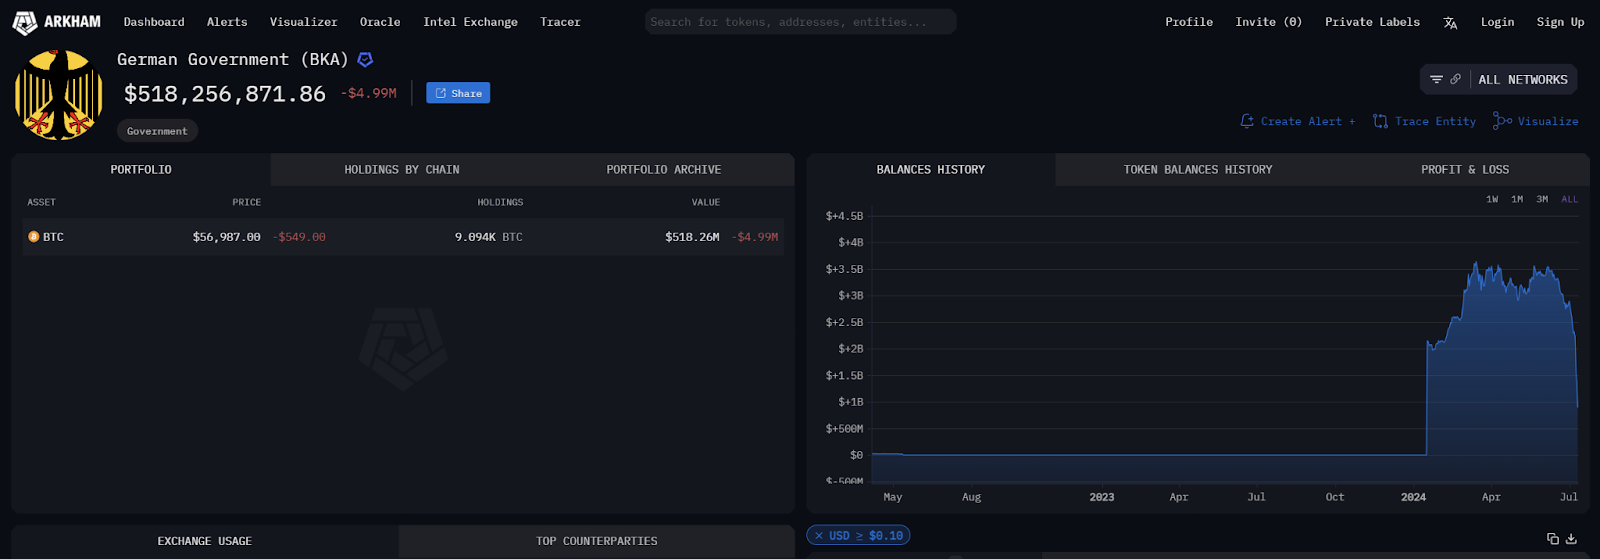The width and height of the screenshot is (1600, 559).
Task: Click the Arkham logo in the header
Action: pyautogui.click(x=57, y=22)
